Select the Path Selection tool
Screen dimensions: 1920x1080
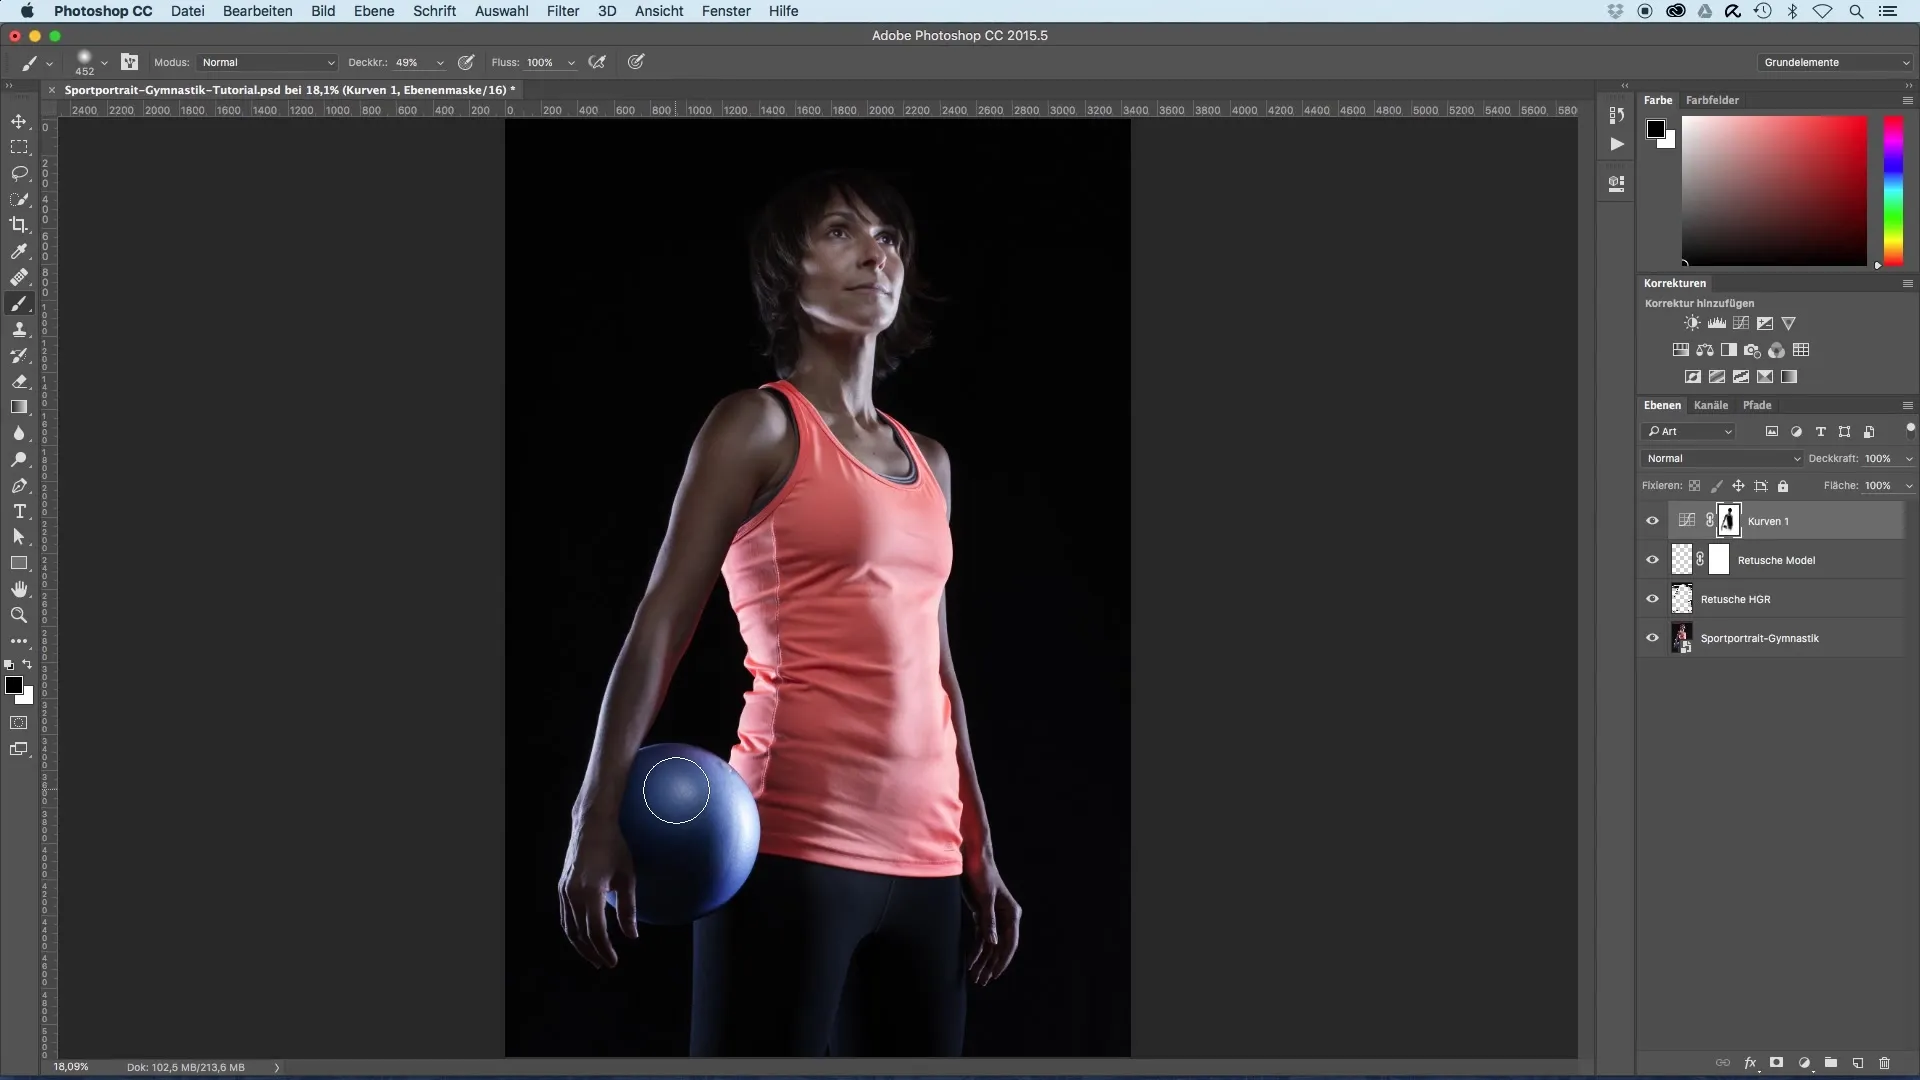[x=19, y=537]
